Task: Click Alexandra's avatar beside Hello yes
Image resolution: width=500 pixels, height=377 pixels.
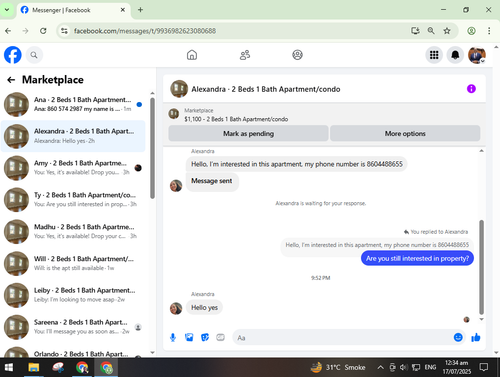Action: tap(176, 308)
